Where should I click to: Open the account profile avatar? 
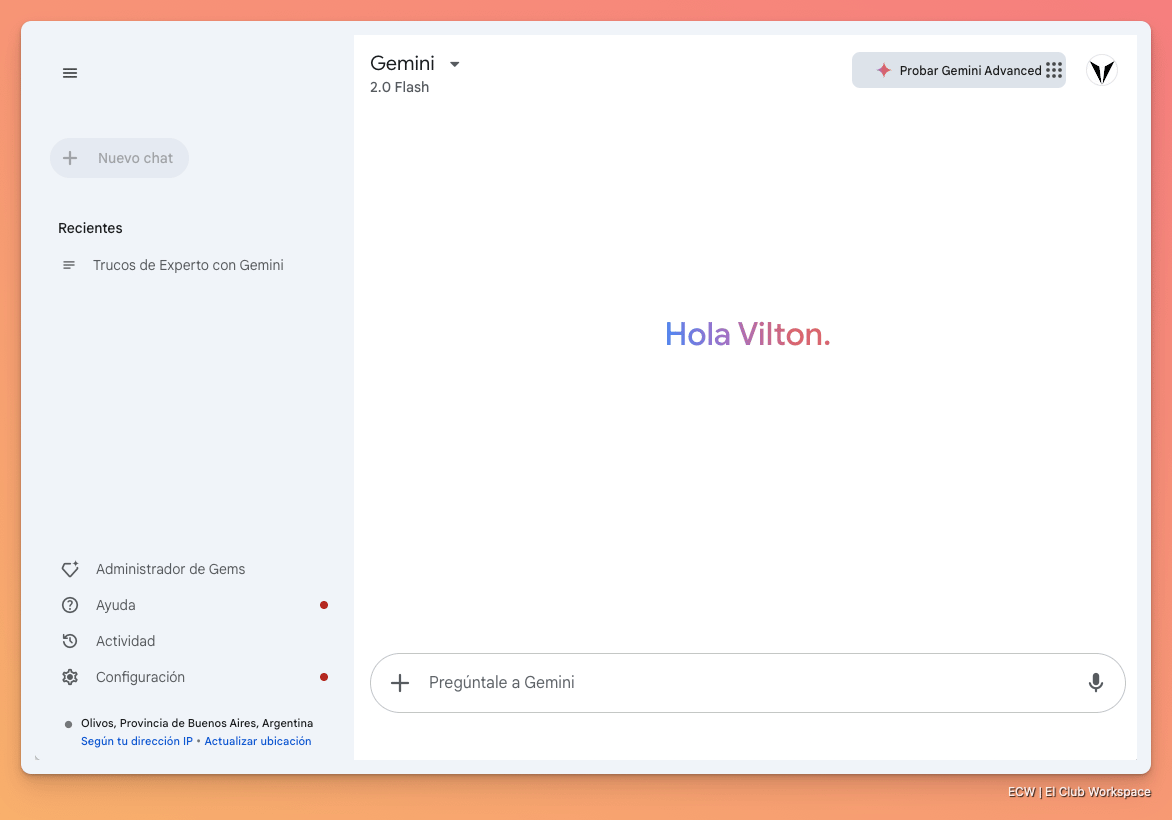pos(1102,70)
